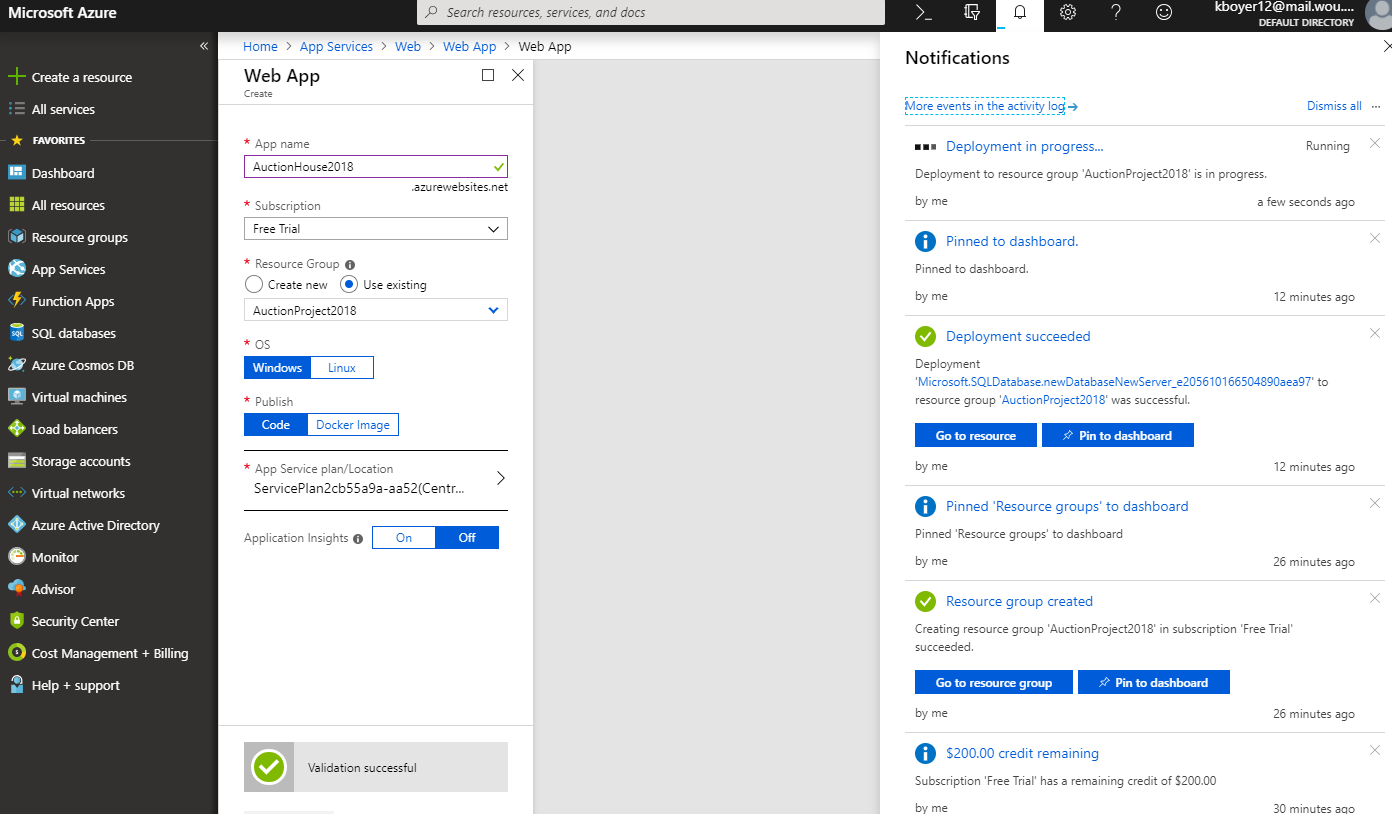The width and height of the screenshot is (1392, 814).
Task: Open the notifications more options ellipsis
Action: (x=1376, y=106)
